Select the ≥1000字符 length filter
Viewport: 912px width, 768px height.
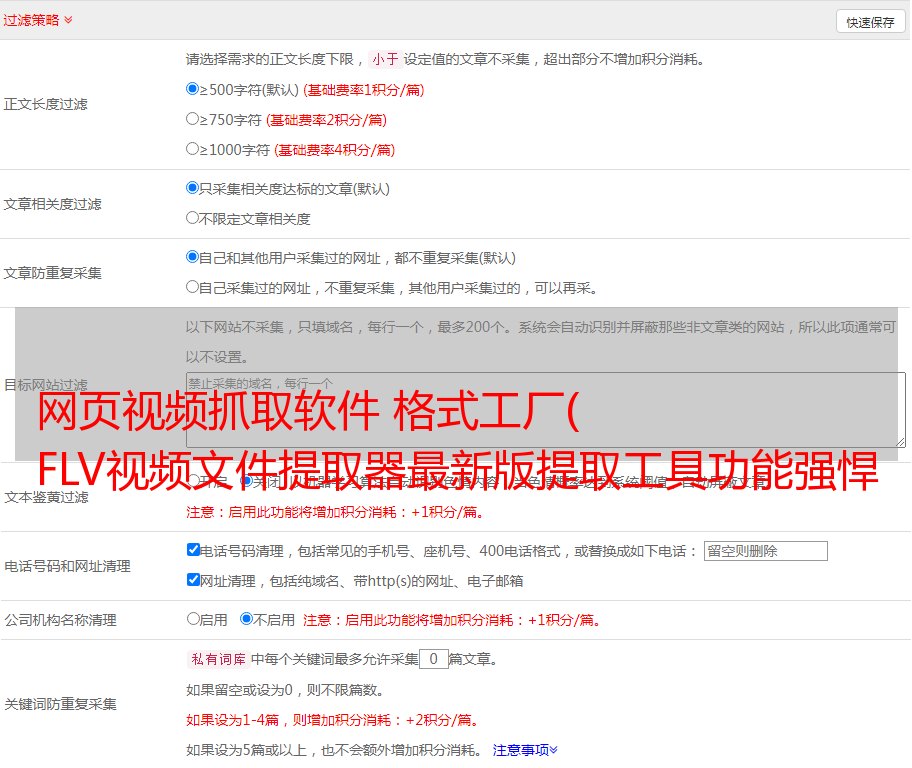click(x=193, y=149)
